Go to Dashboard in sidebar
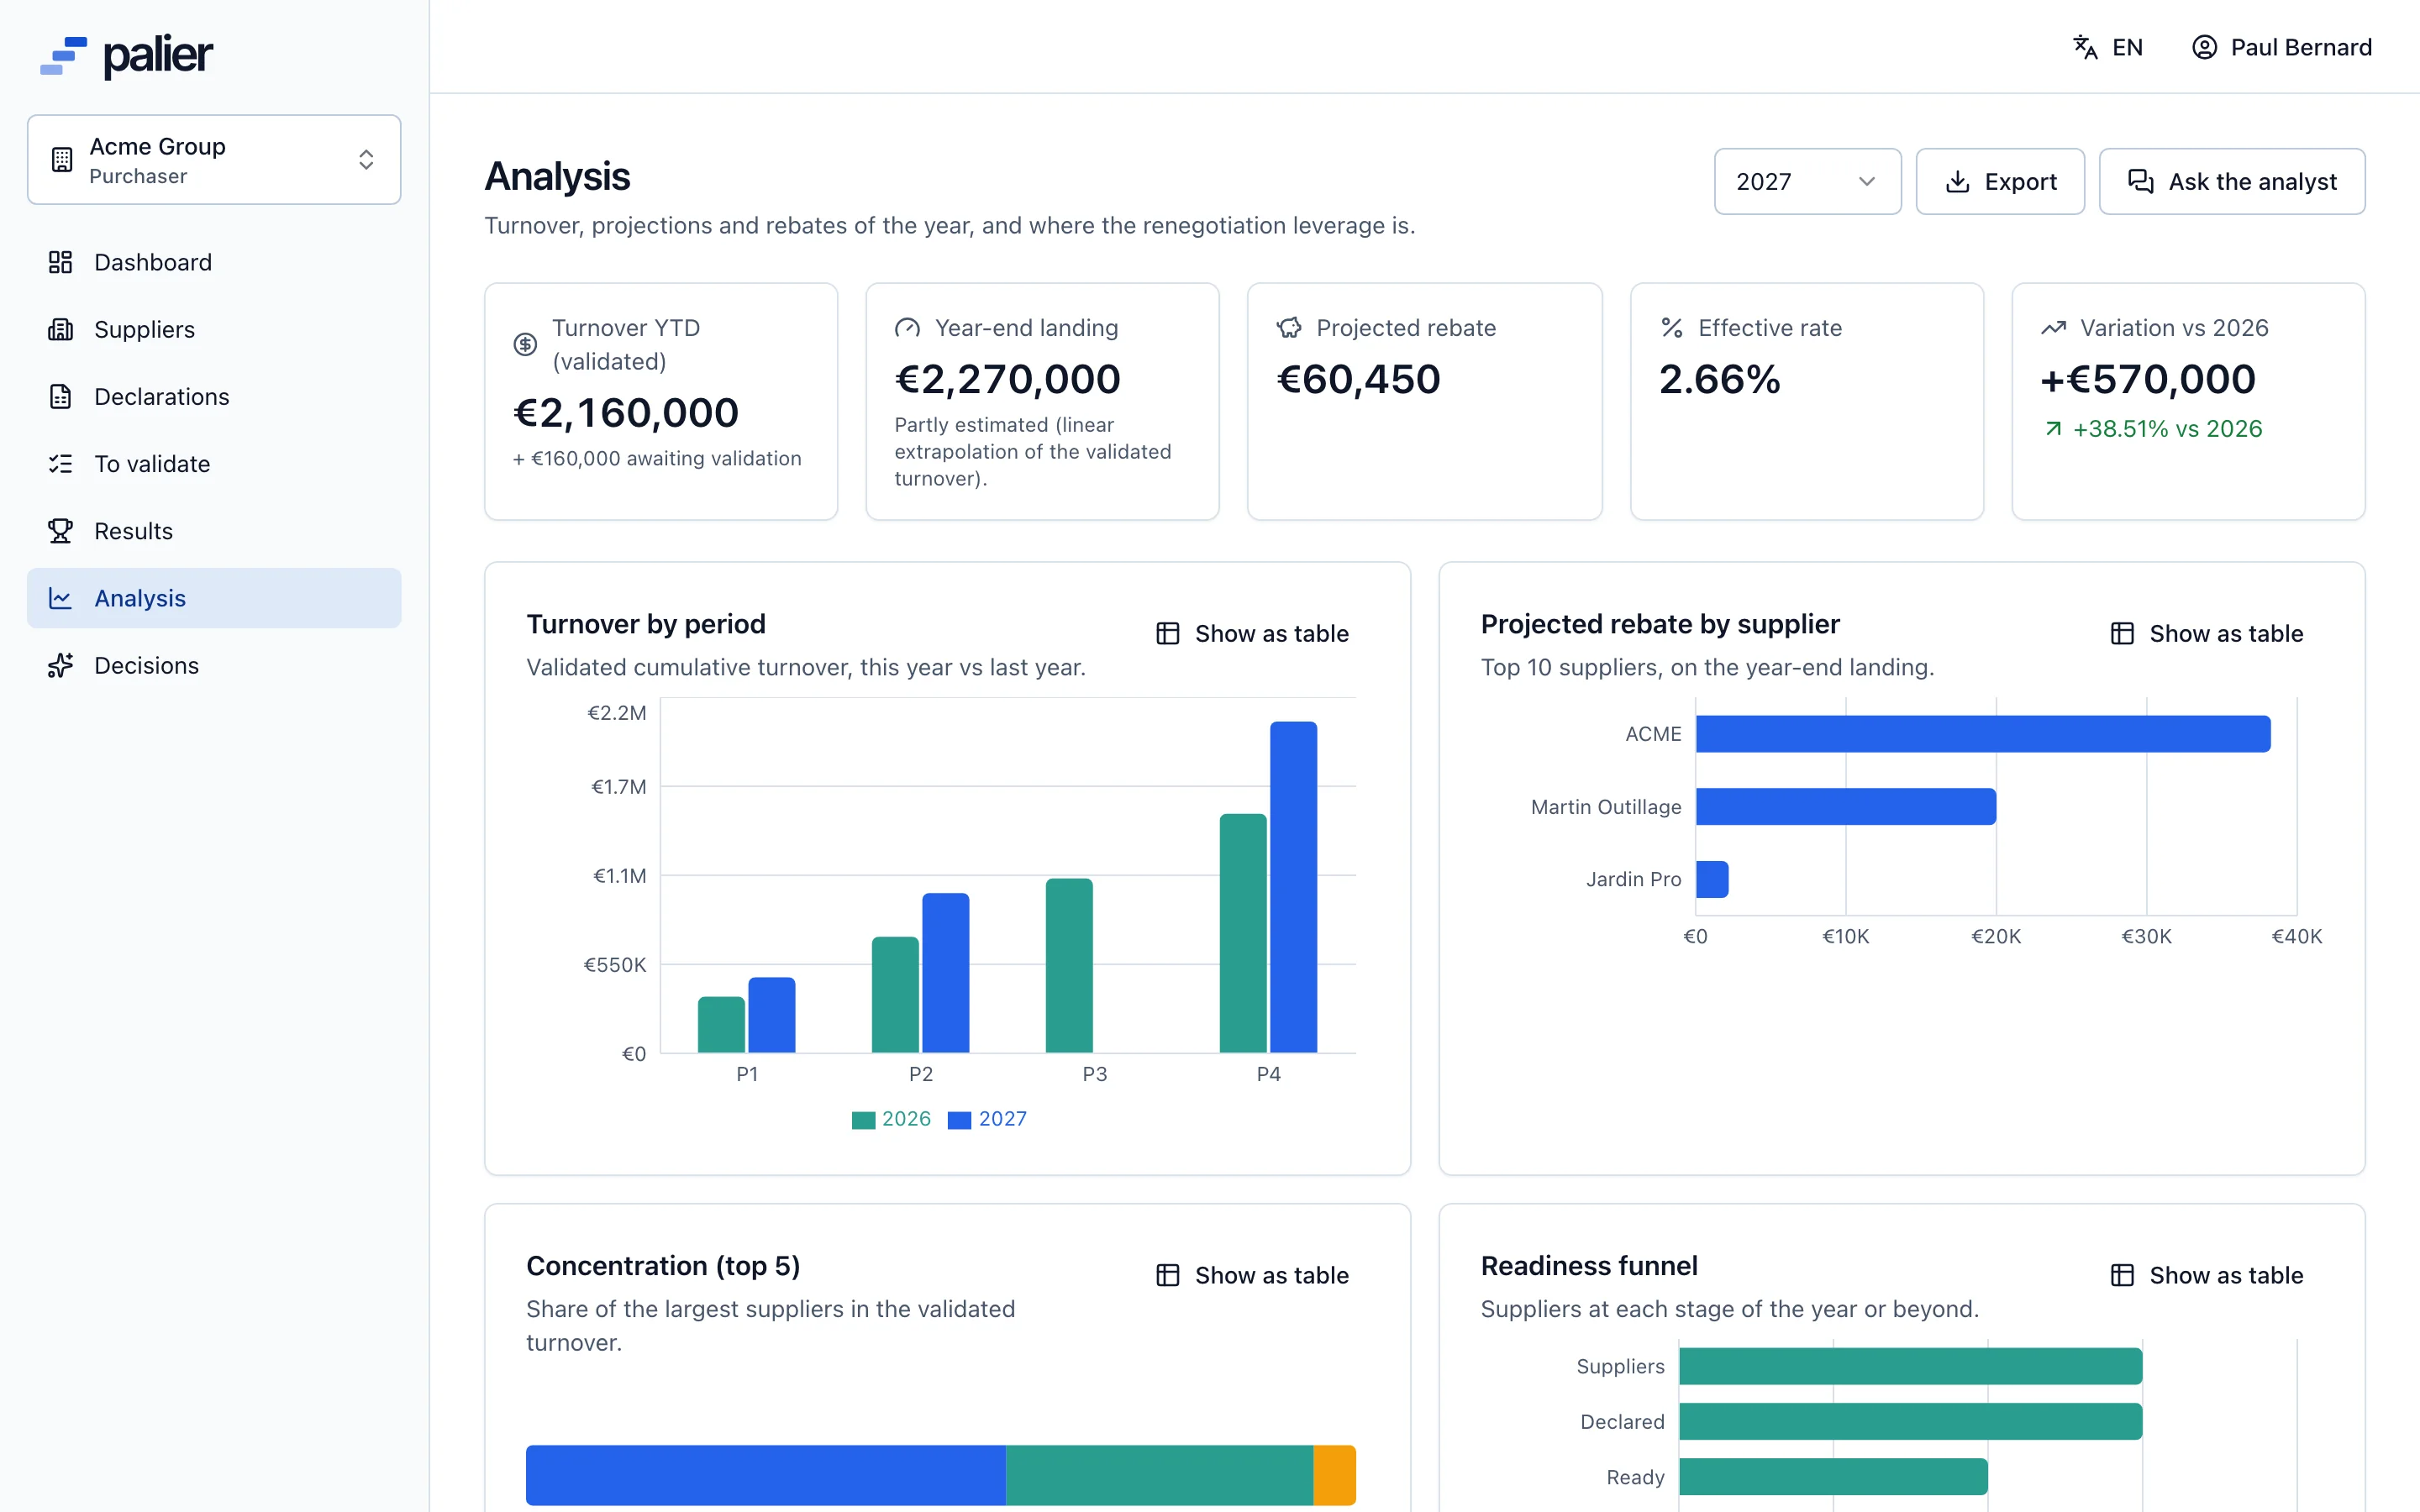Viewport: 2420px width, 1512px height. (214, 262)
